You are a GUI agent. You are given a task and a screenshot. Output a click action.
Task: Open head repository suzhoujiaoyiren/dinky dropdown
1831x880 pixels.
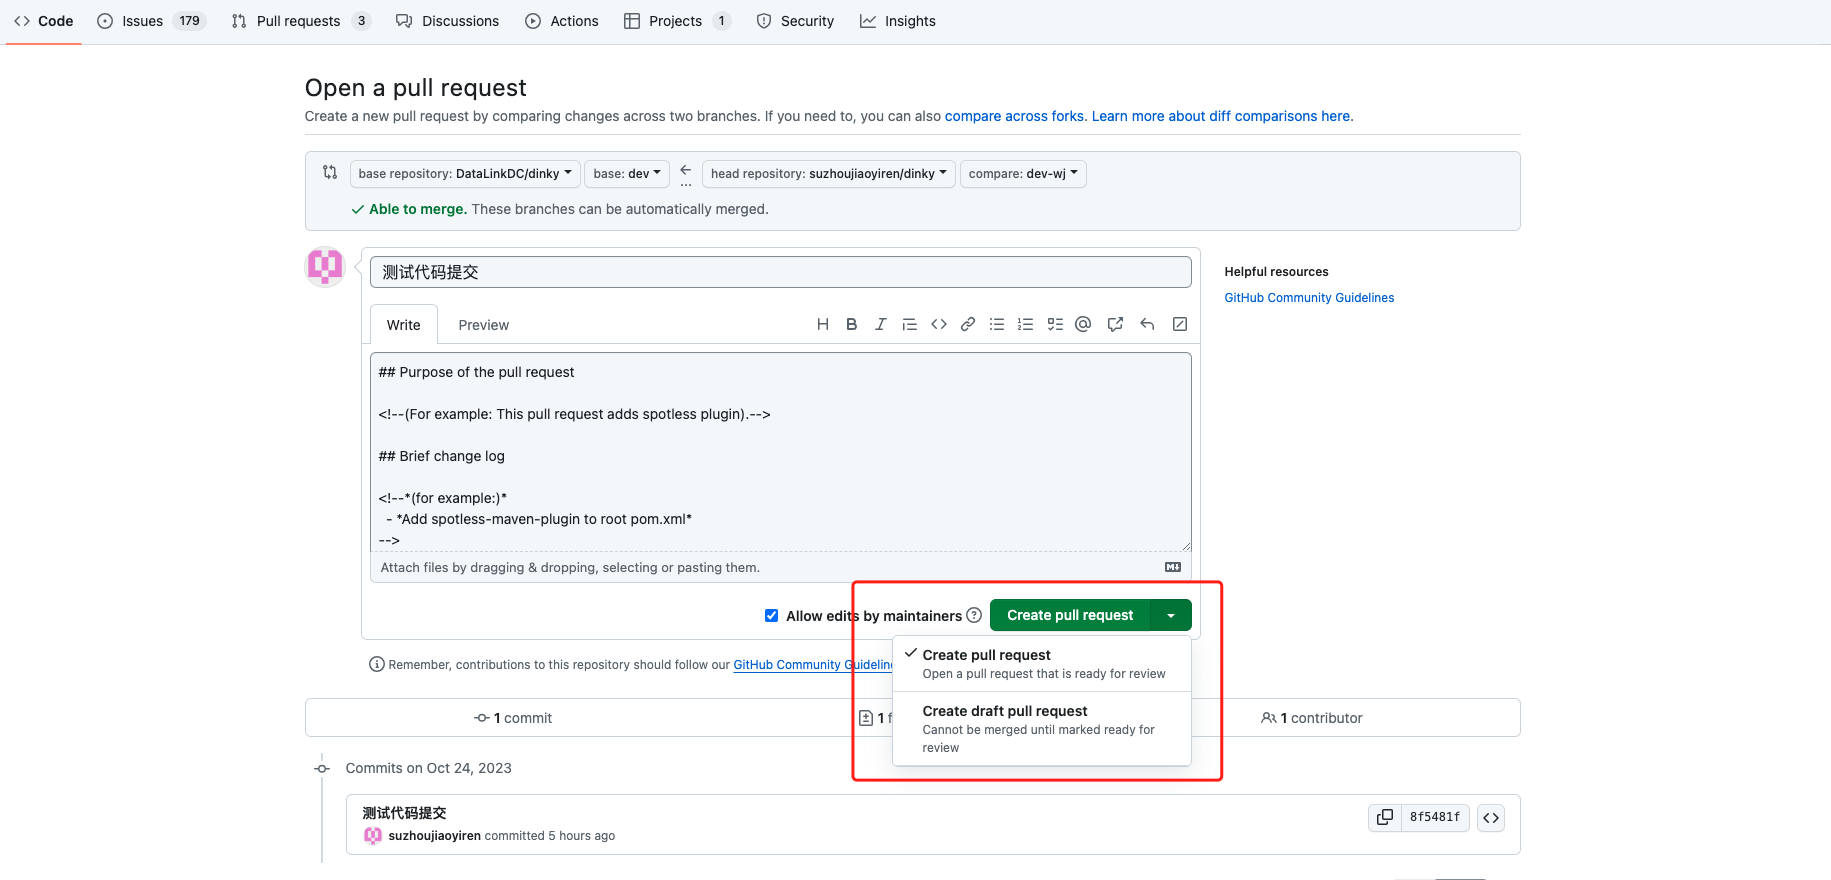(829, 173)
